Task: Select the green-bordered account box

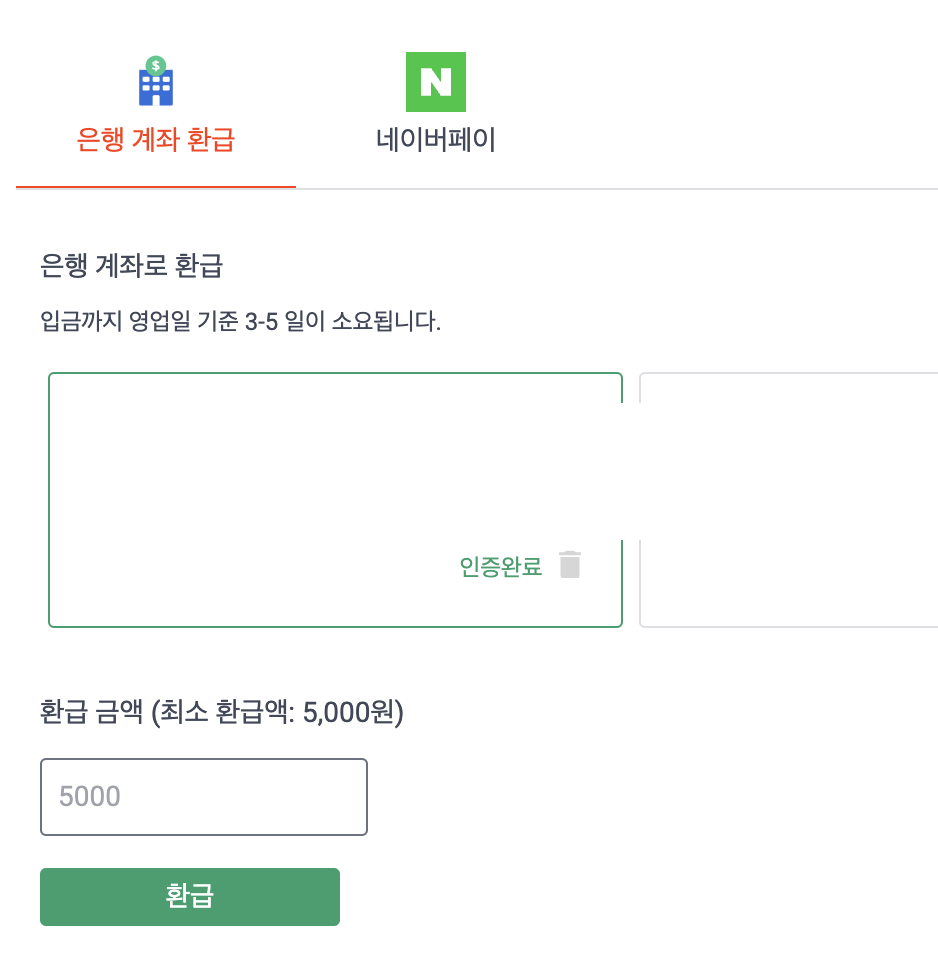Action: 336,470
